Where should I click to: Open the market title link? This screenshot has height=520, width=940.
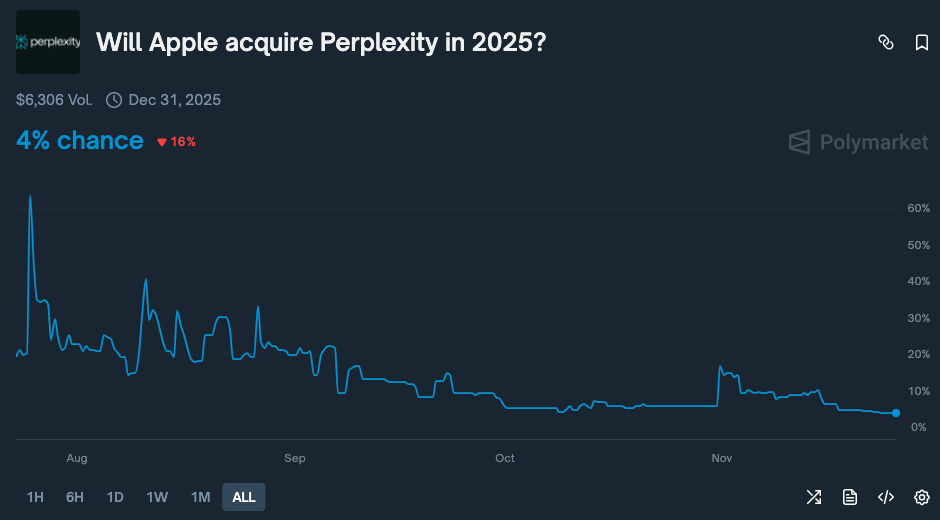pyautogui.click(x=320, y=42)
